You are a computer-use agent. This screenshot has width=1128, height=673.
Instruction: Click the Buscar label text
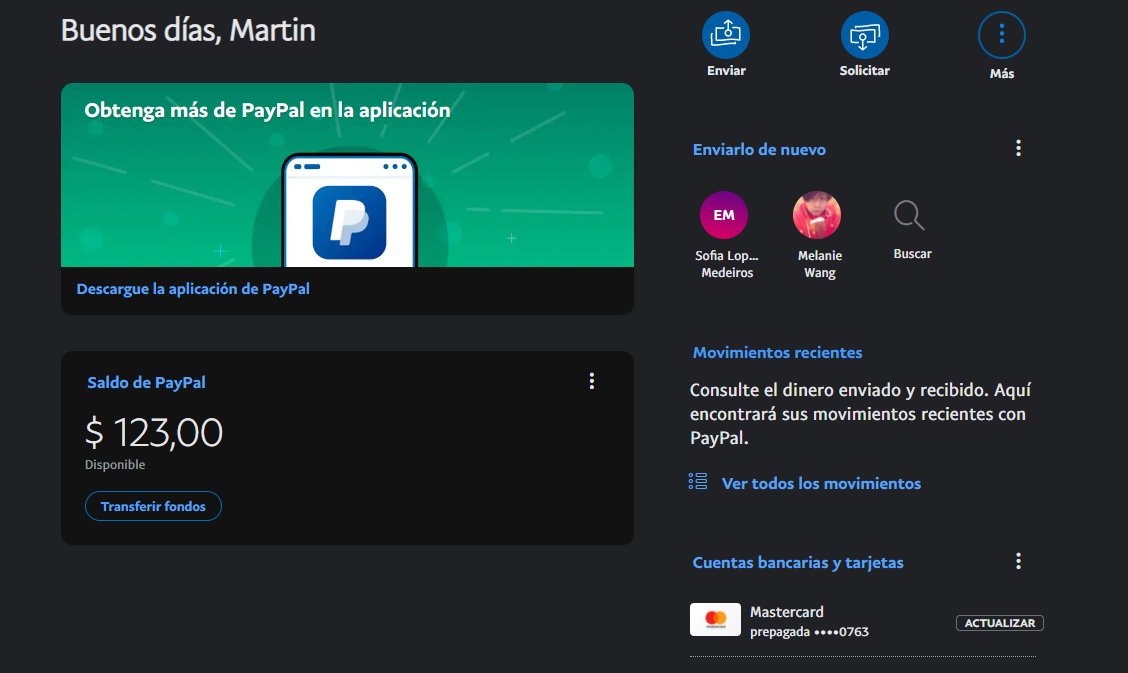[912, 254]
